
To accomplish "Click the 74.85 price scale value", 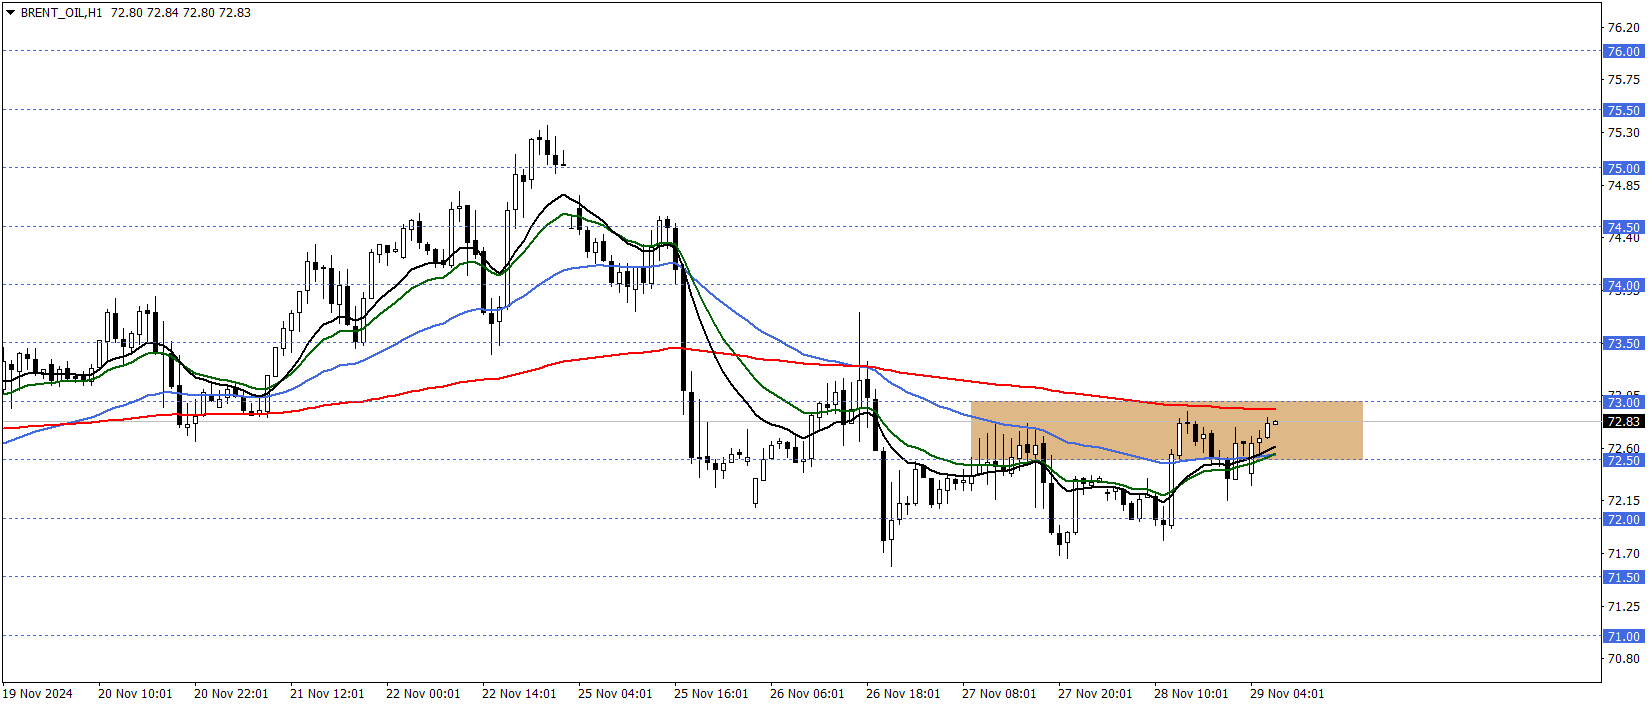I will pos(1623,185).
